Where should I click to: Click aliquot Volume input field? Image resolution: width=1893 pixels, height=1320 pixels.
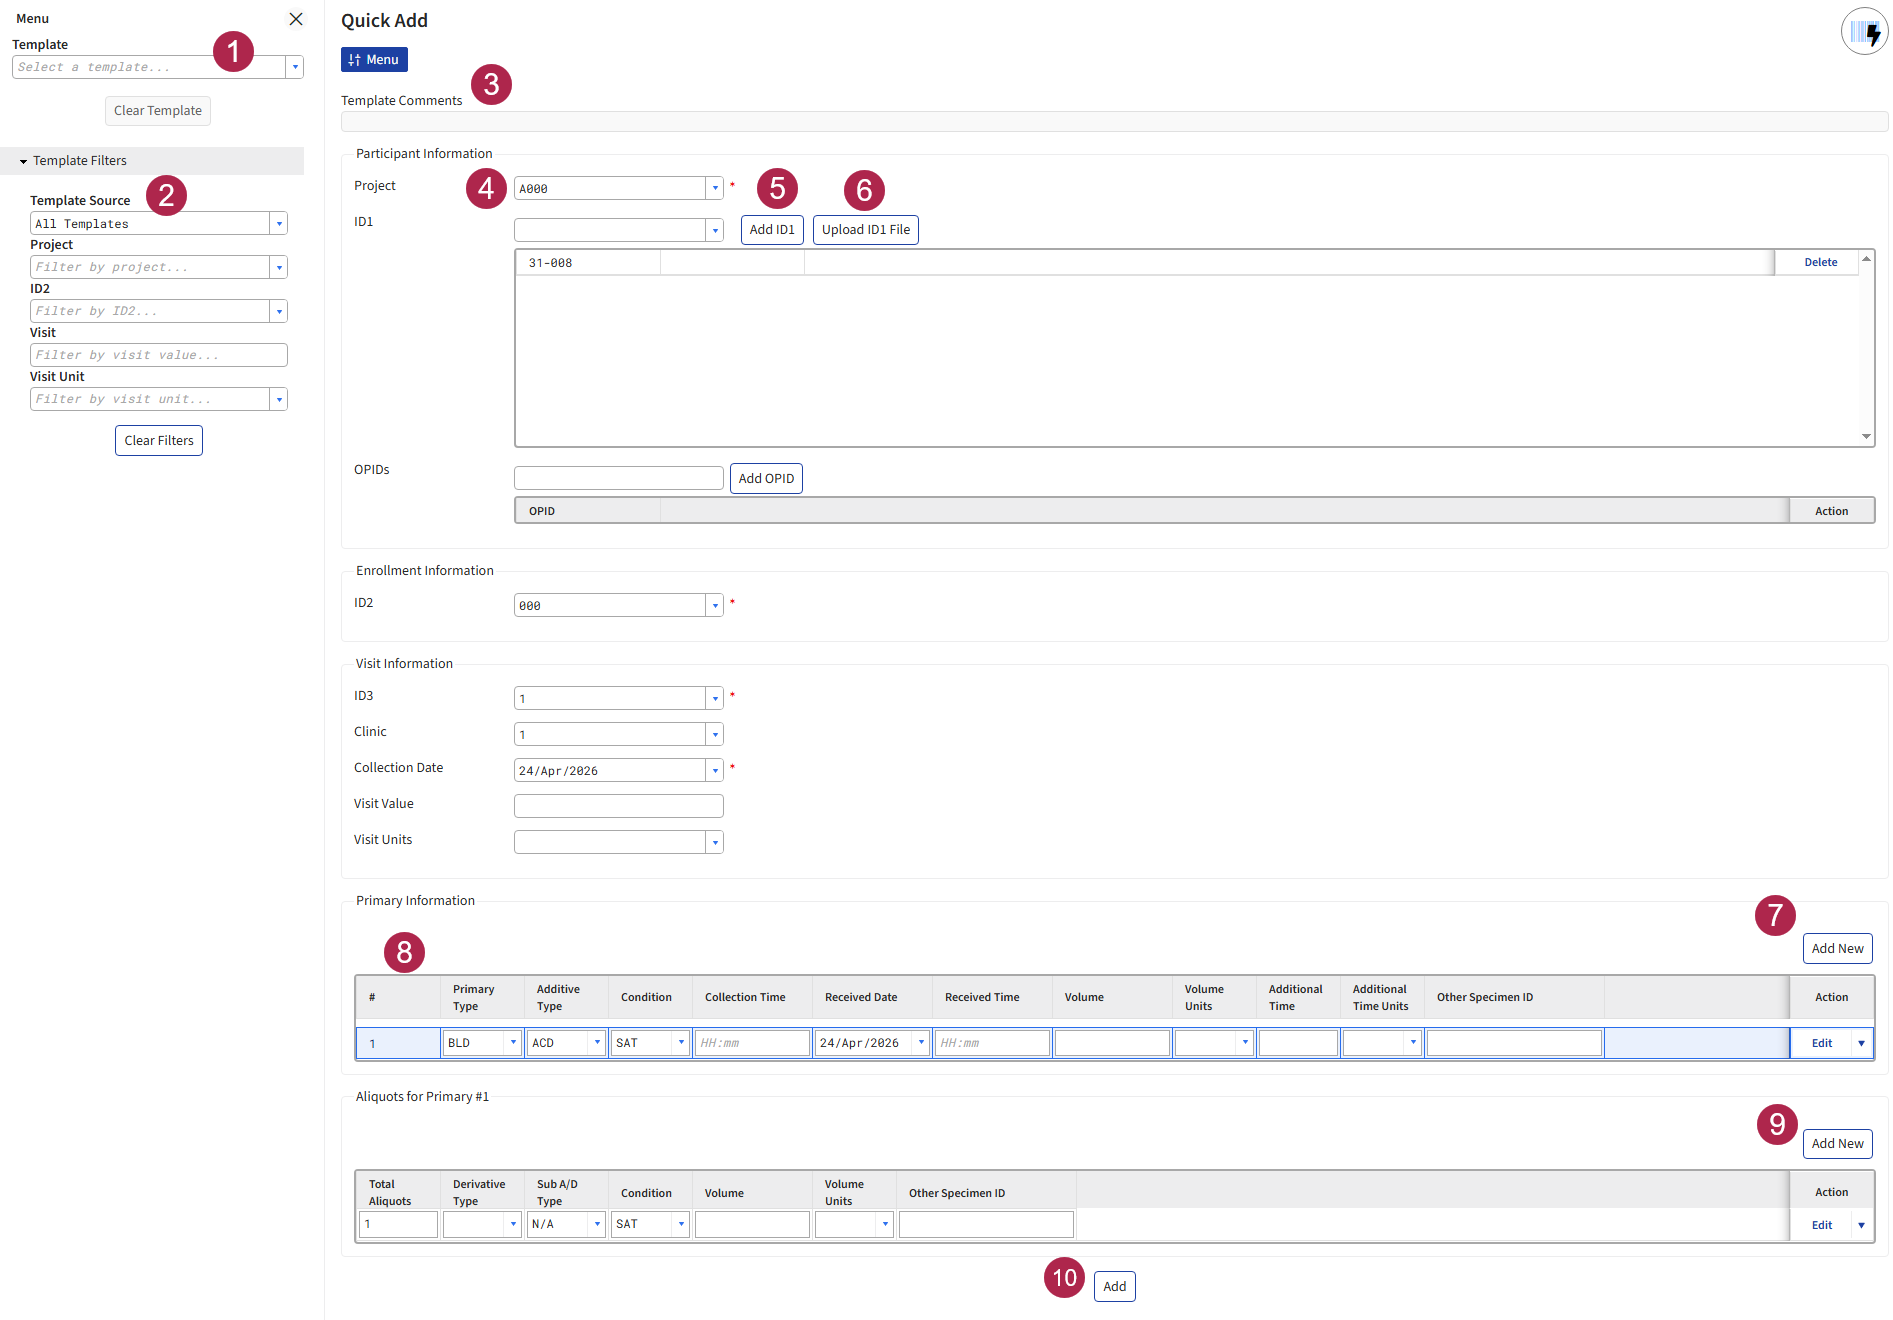coord(752,1224)
